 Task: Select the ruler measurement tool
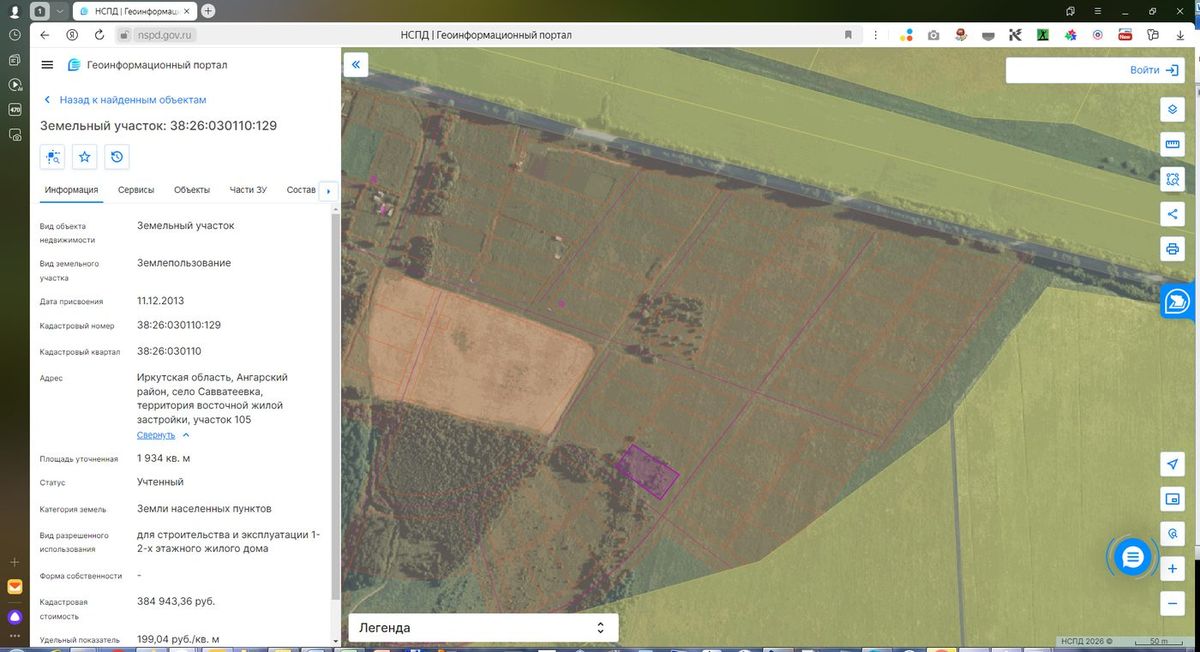[1173, 145]
